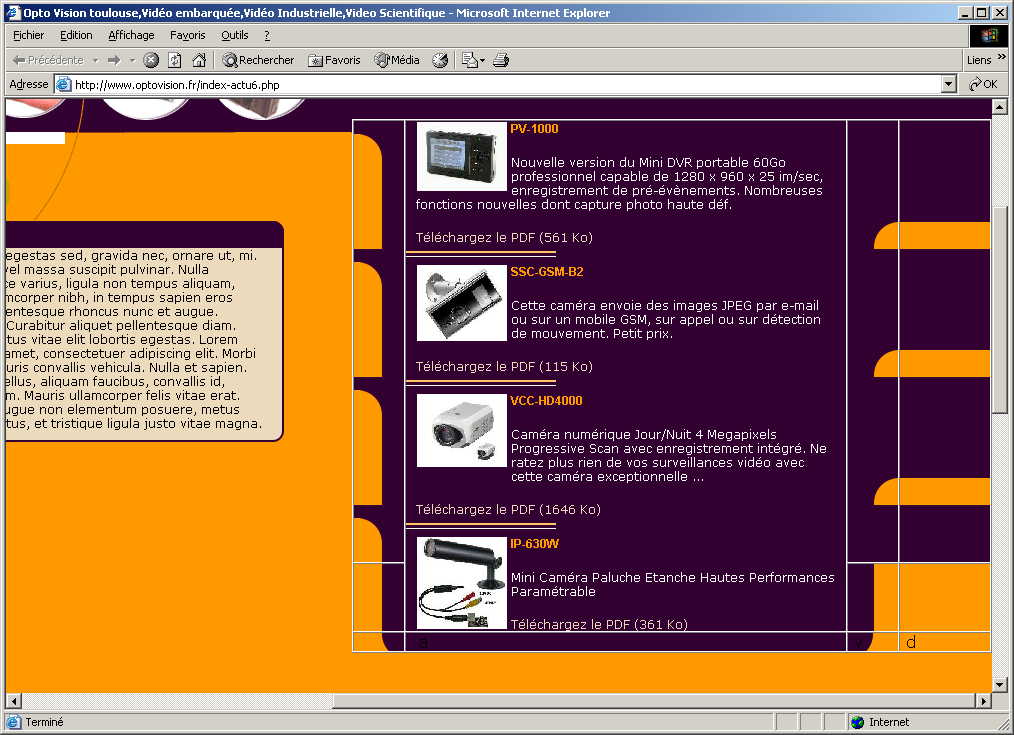Click the VCC-HD4000 camera thumbnail
This screenshot has width=1014, height=735.
coord(462,431)
